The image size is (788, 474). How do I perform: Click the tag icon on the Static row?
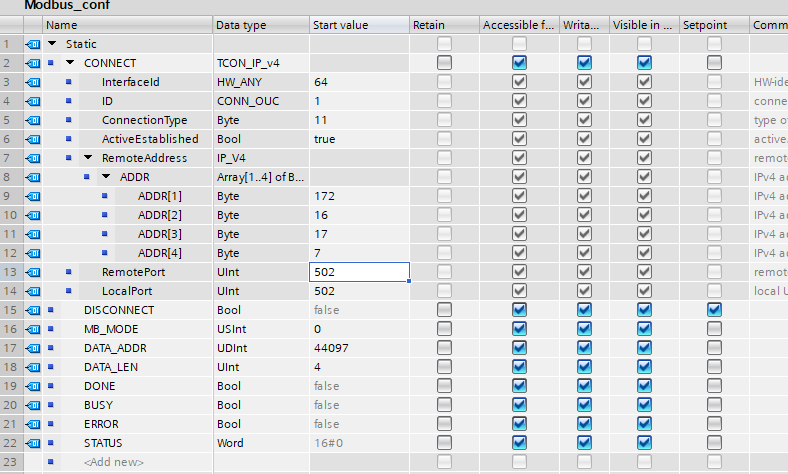pos(33,44)
